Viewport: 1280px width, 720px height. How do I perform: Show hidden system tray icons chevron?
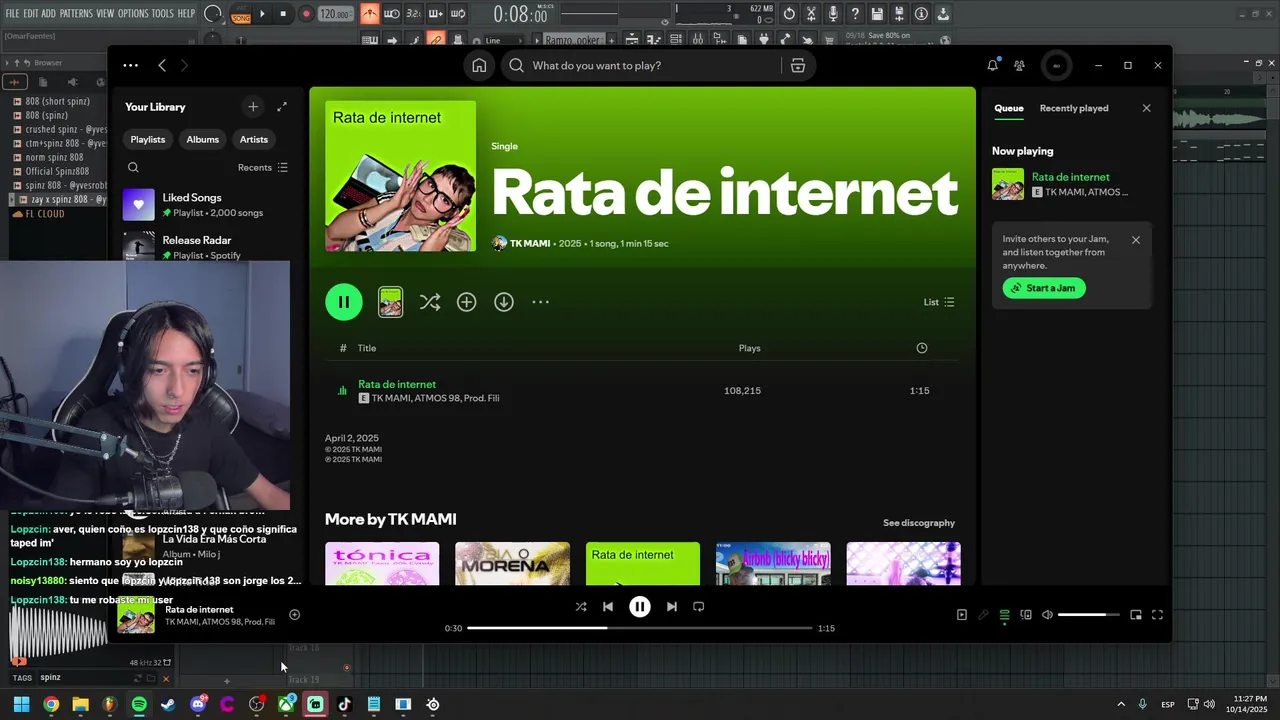coord(1121,704)
